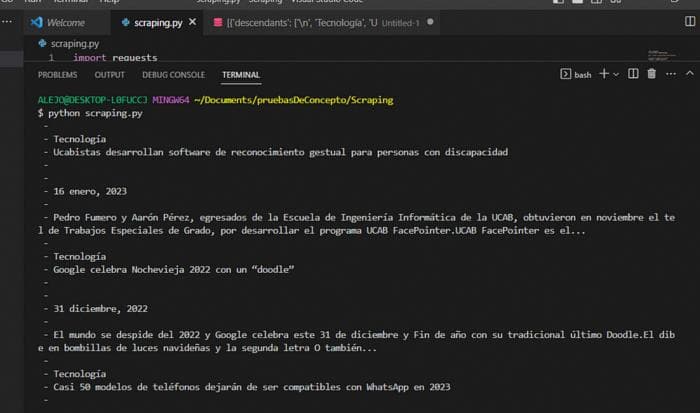Open the terminal panel more actions menu
The height and width of the screenshot is (413, 700).
coord(671,74)
